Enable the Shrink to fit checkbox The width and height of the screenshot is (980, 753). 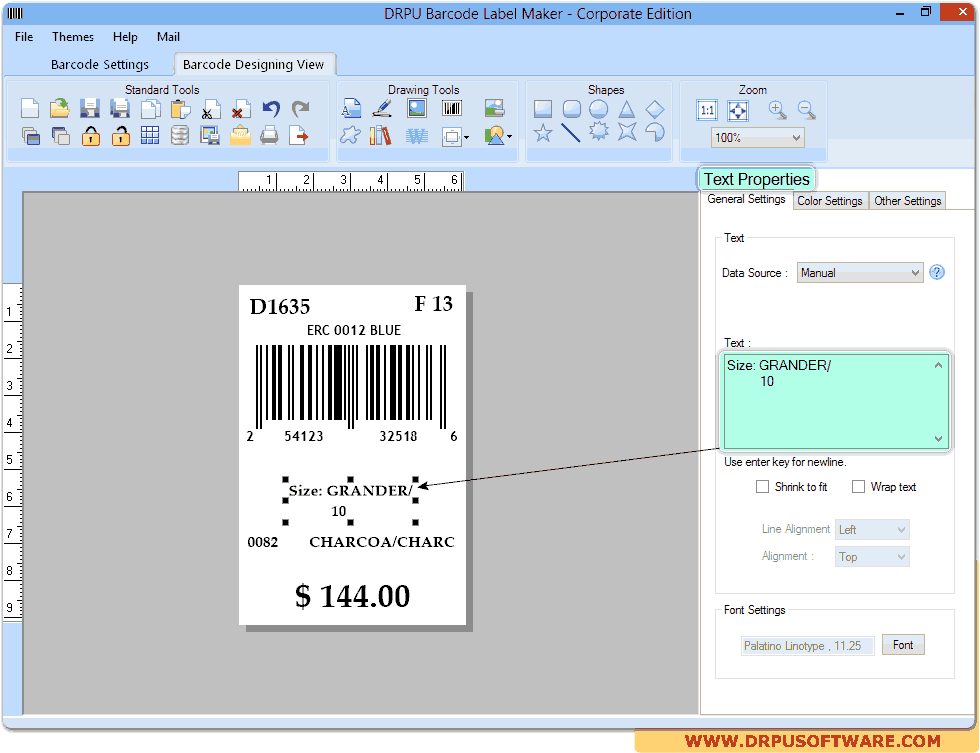coord(762,487)
